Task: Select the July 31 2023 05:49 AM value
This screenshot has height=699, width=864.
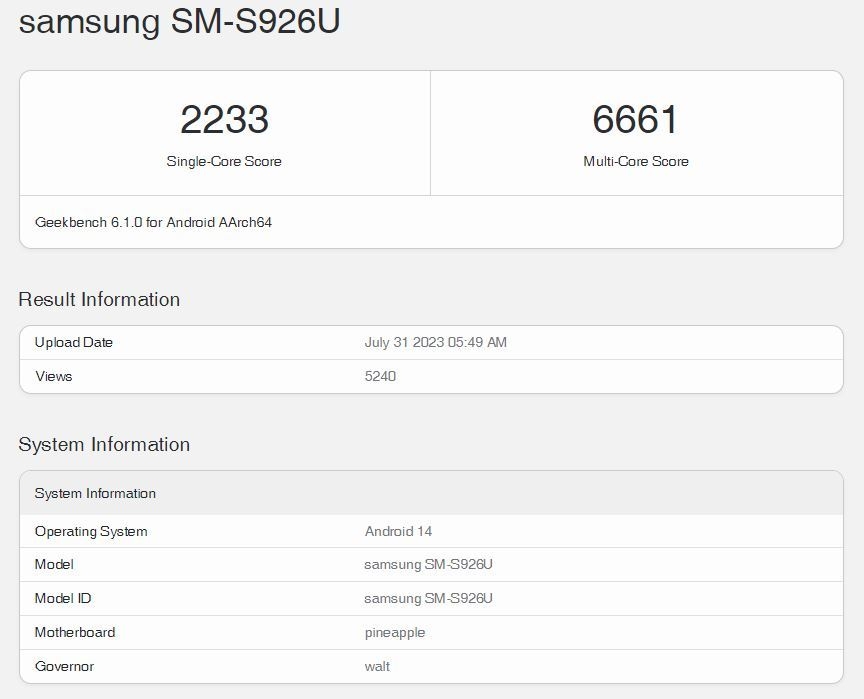Action: [435, 343]
